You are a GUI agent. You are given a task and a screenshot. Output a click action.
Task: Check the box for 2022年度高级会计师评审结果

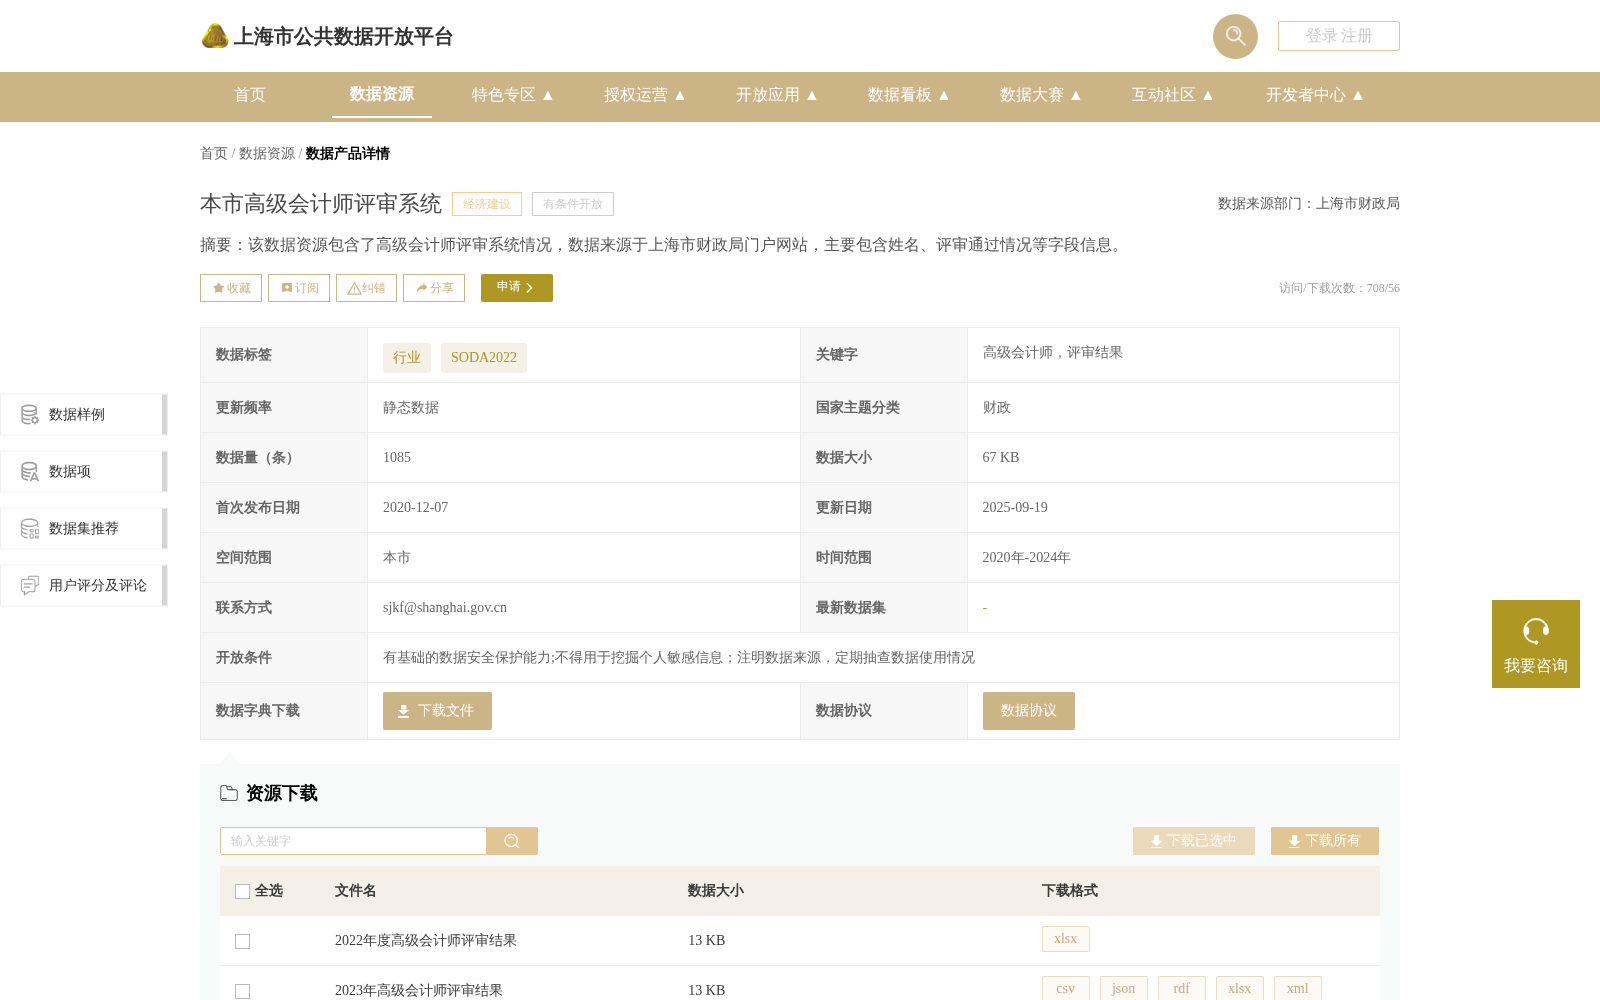(x=242, y=941)
